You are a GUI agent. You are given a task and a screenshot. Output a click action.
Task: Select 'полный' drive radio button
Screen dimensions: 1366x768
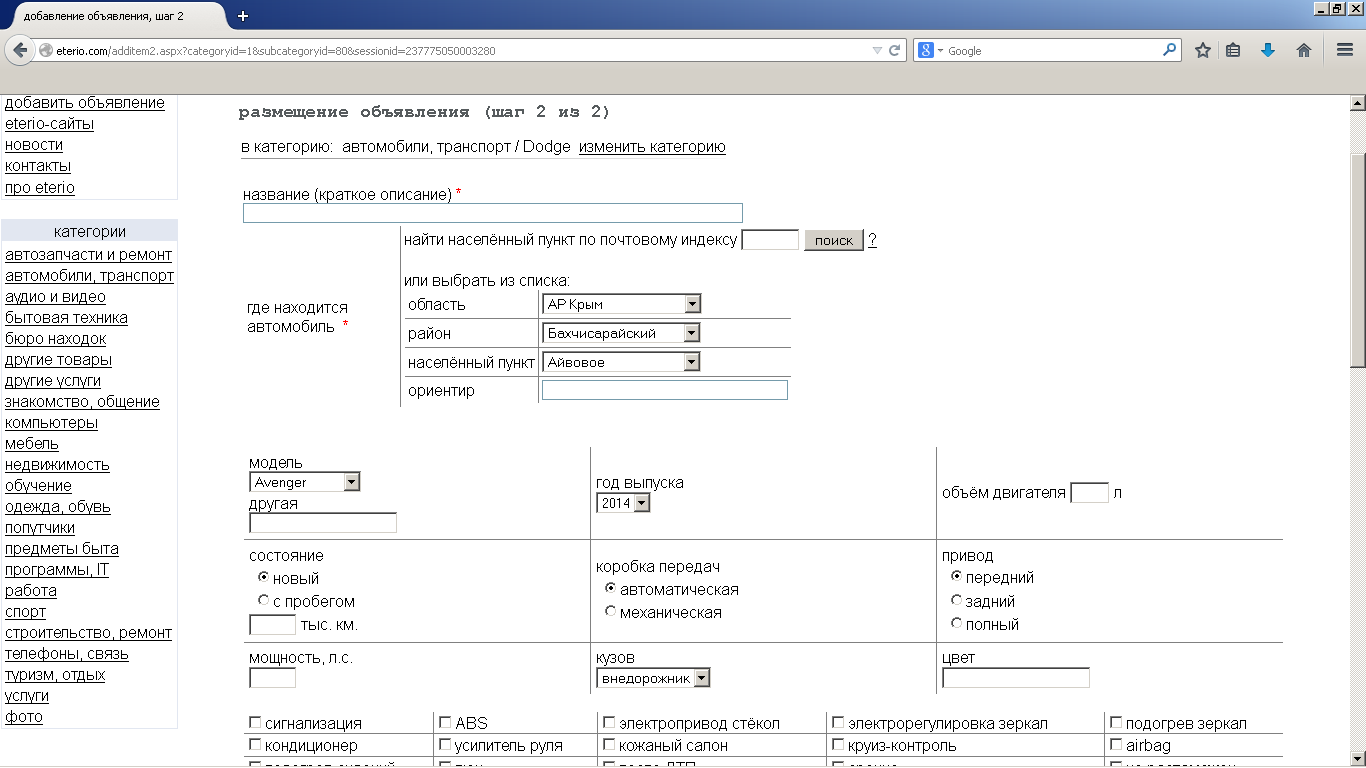956,623
